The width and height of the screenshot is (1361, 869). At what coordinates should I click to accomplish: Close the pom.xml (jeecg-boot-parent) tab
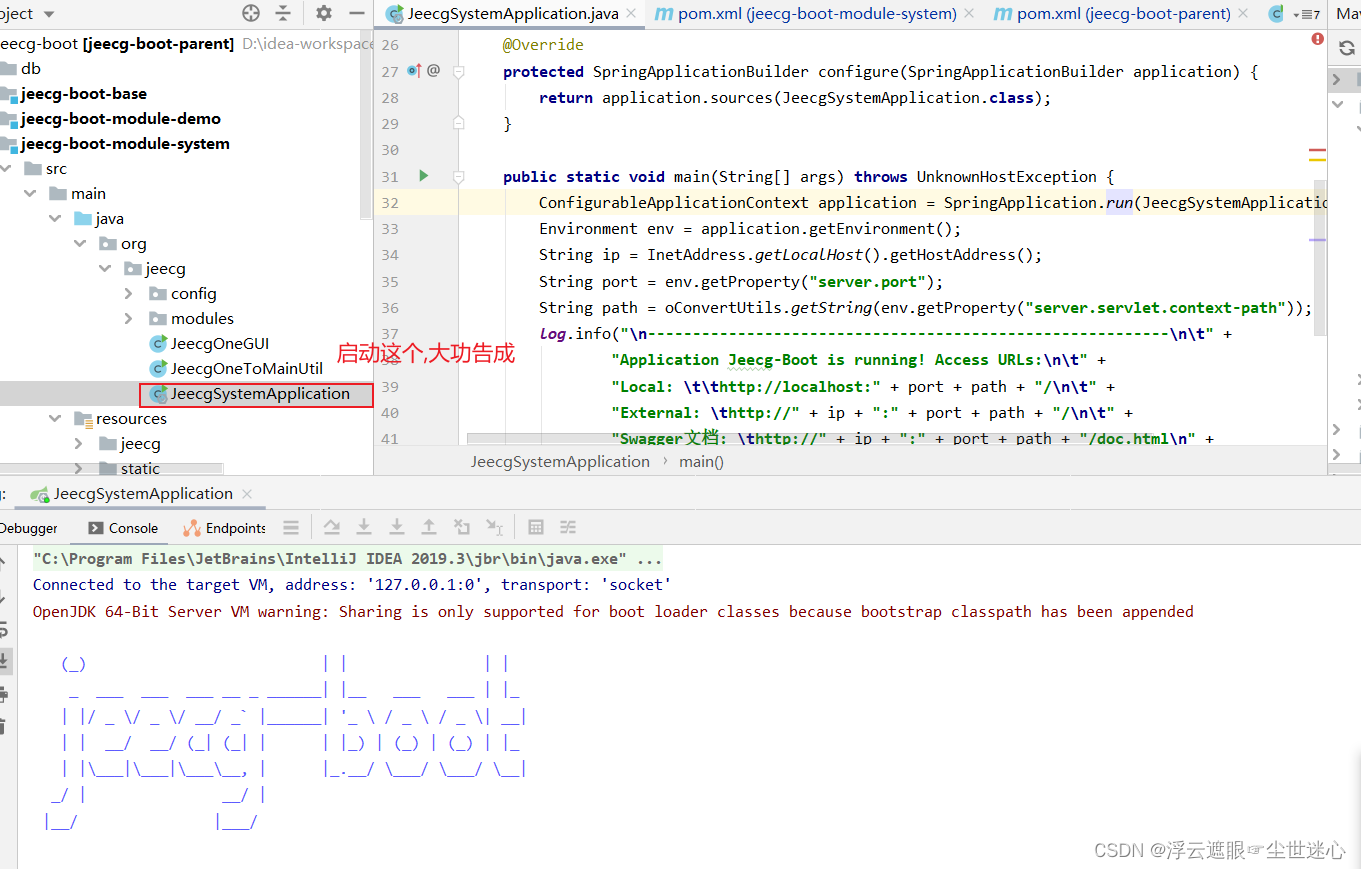tap(1243, 14)
